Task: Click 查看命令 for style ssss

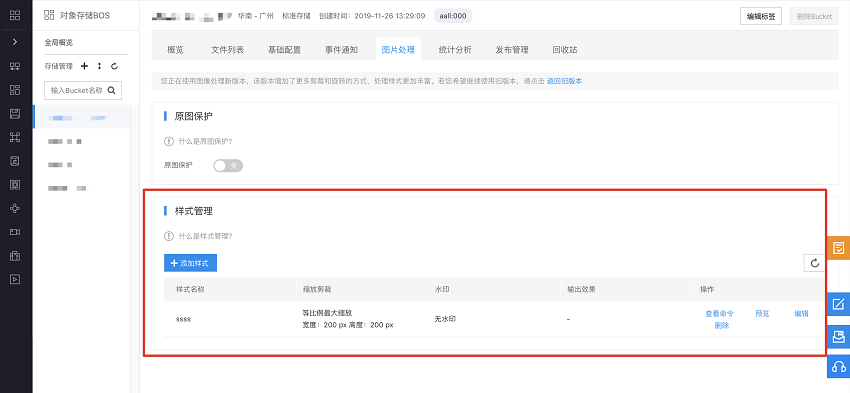Action: [x=719, y=313]
